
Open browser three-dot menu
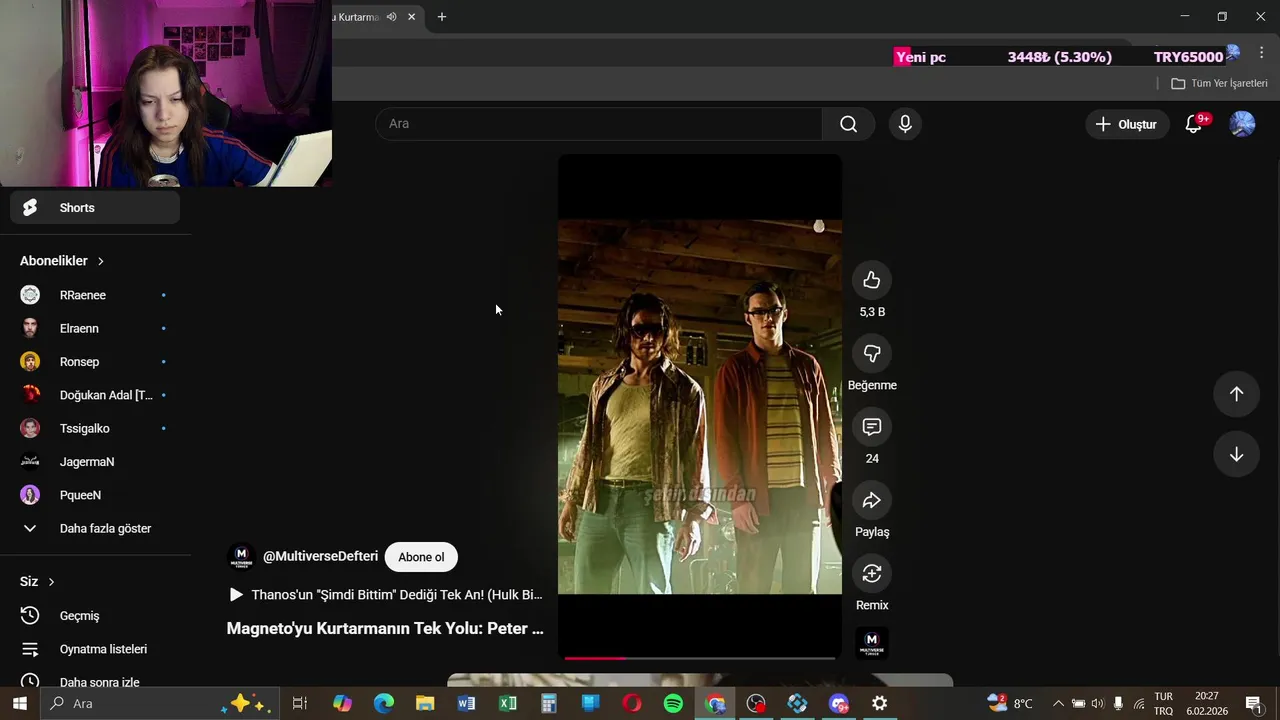1261,53
